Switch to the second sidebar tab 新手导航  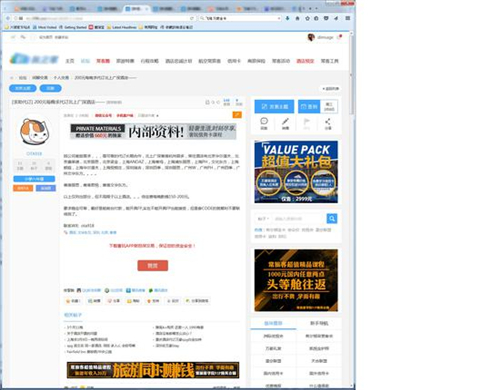319,323
